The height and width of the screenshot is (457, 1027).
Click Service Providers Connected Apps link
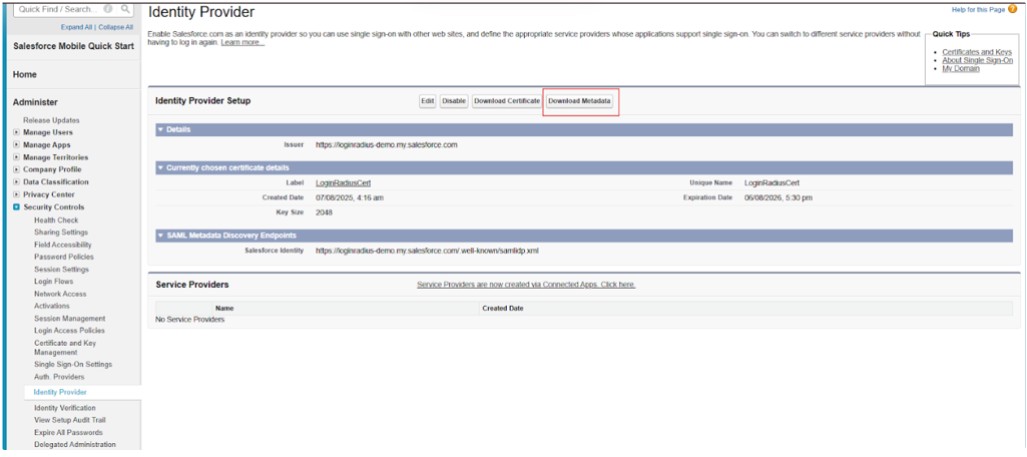pyautogui.click(x=526, y=285)
